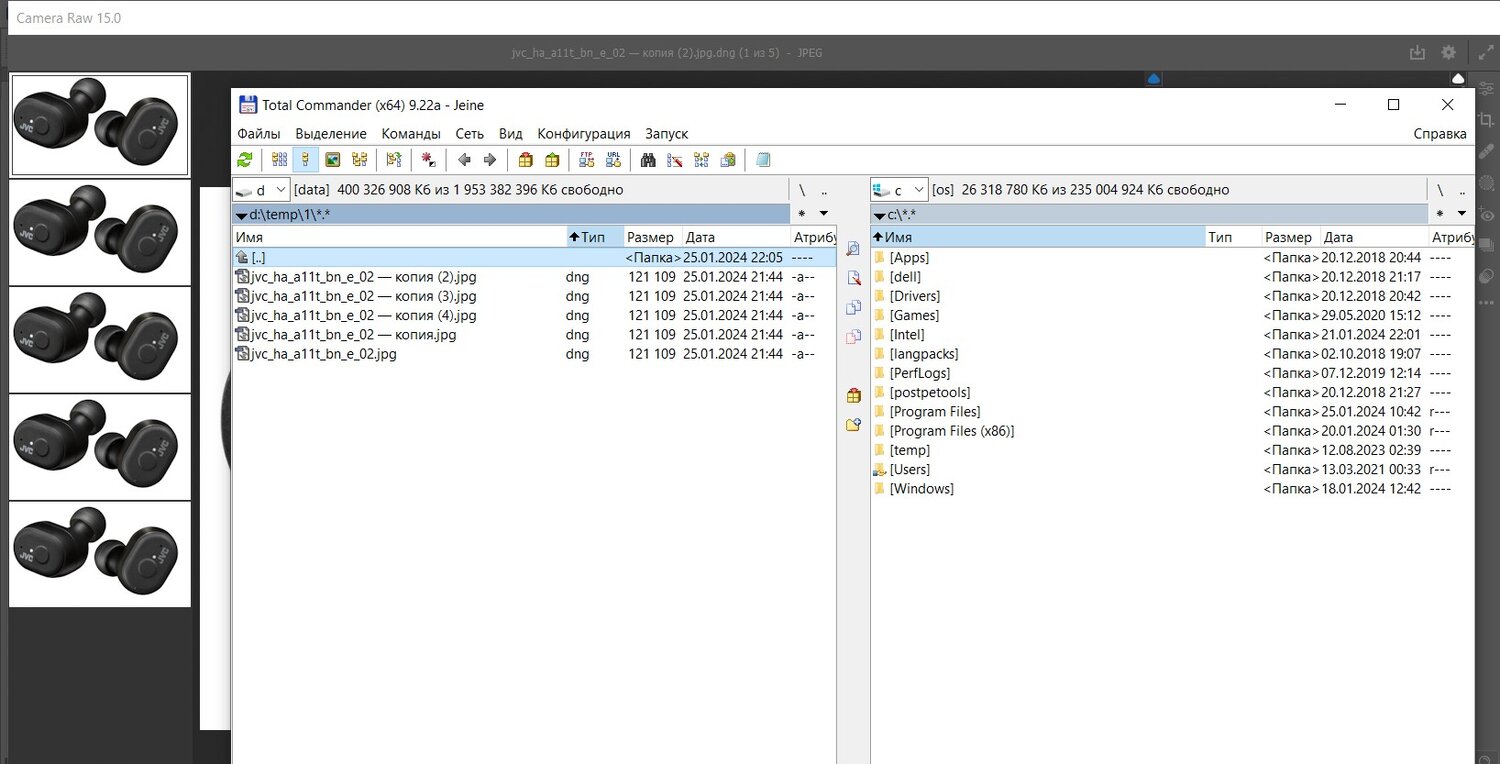The image size is (1500, 764).
Task: Open the Файлы menu
Action: pyautogui.click(x=258, y=134)
